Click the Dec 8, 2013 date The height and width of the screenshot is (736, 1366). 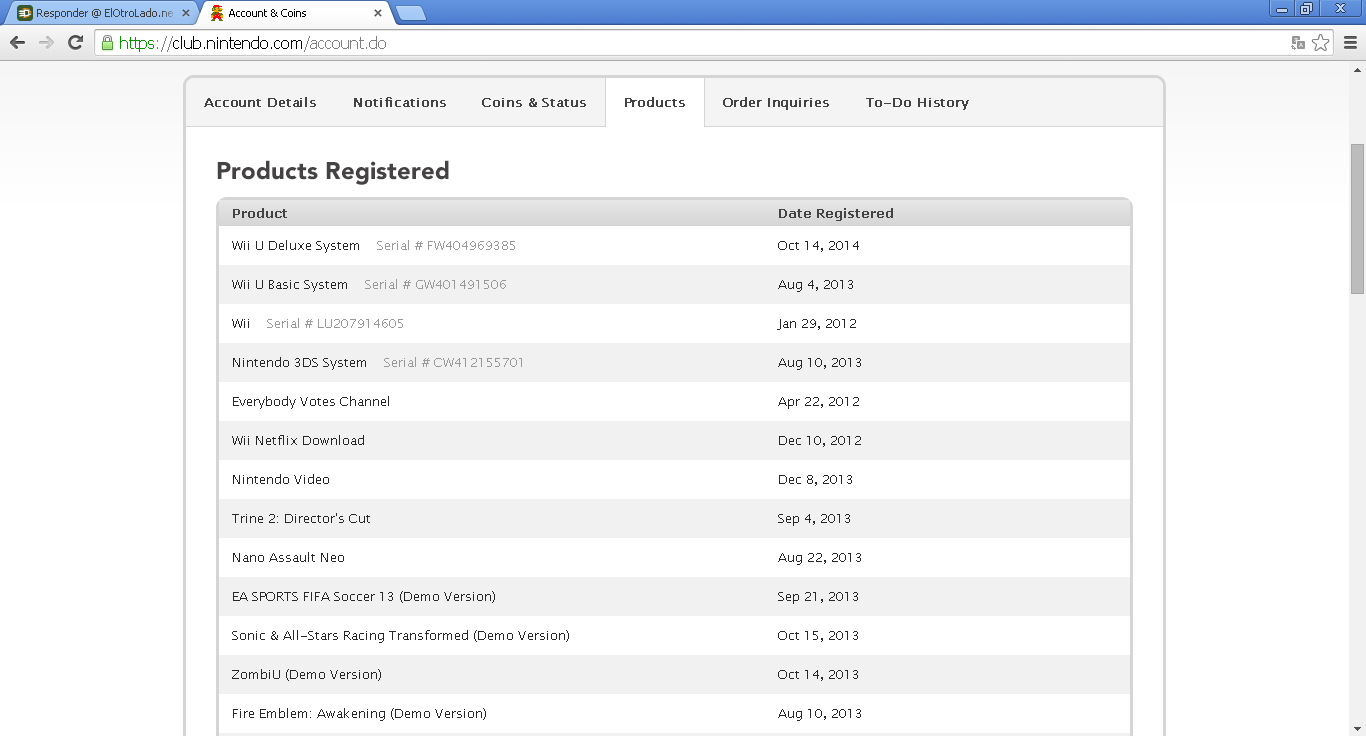click(x=815, y=479)
